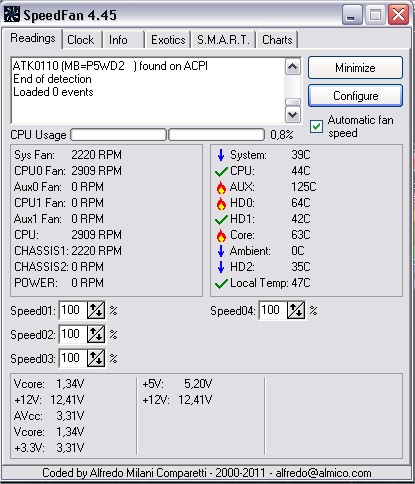The height and width of the screenshot is (484, 415).
Task: Adjust the Speed04 spinner arrows
Action: coord(296,310)
